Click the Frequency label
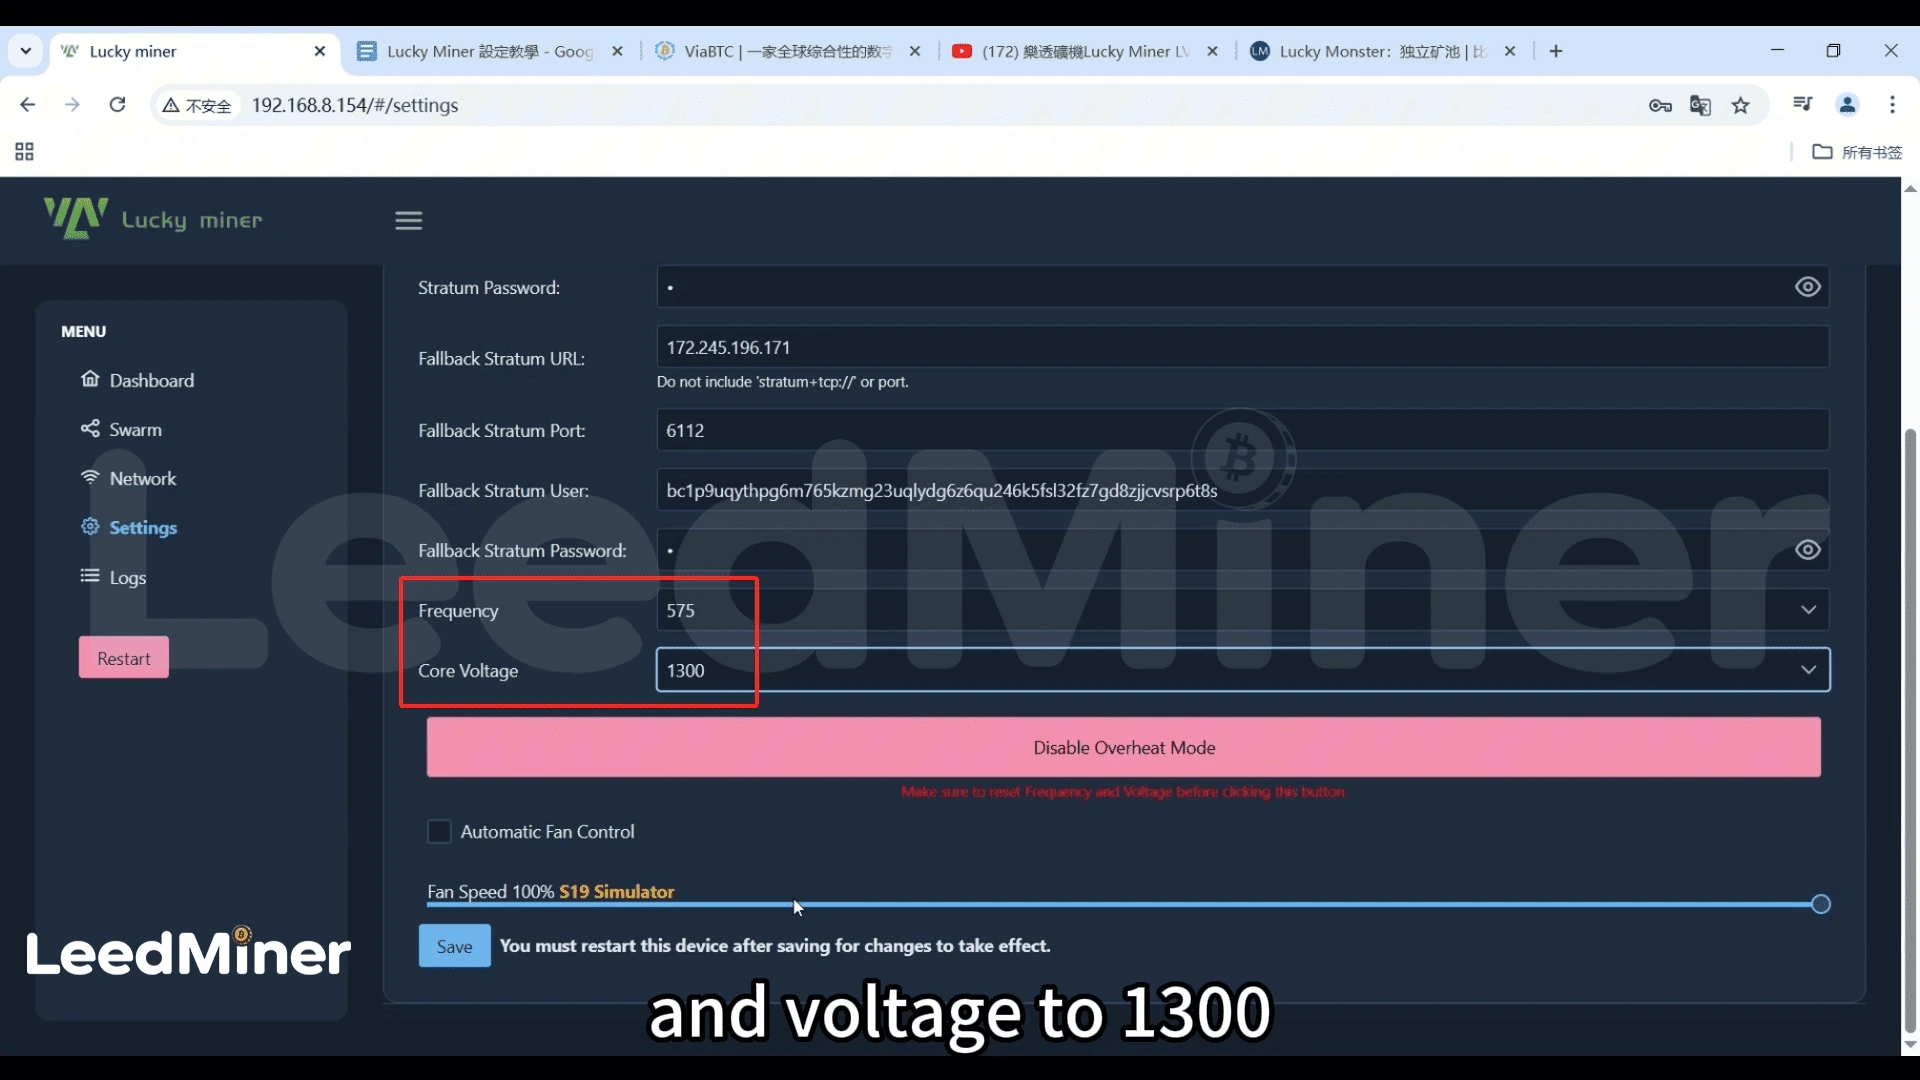Viewport: 1920px width, 1080px height. (458, 611)
